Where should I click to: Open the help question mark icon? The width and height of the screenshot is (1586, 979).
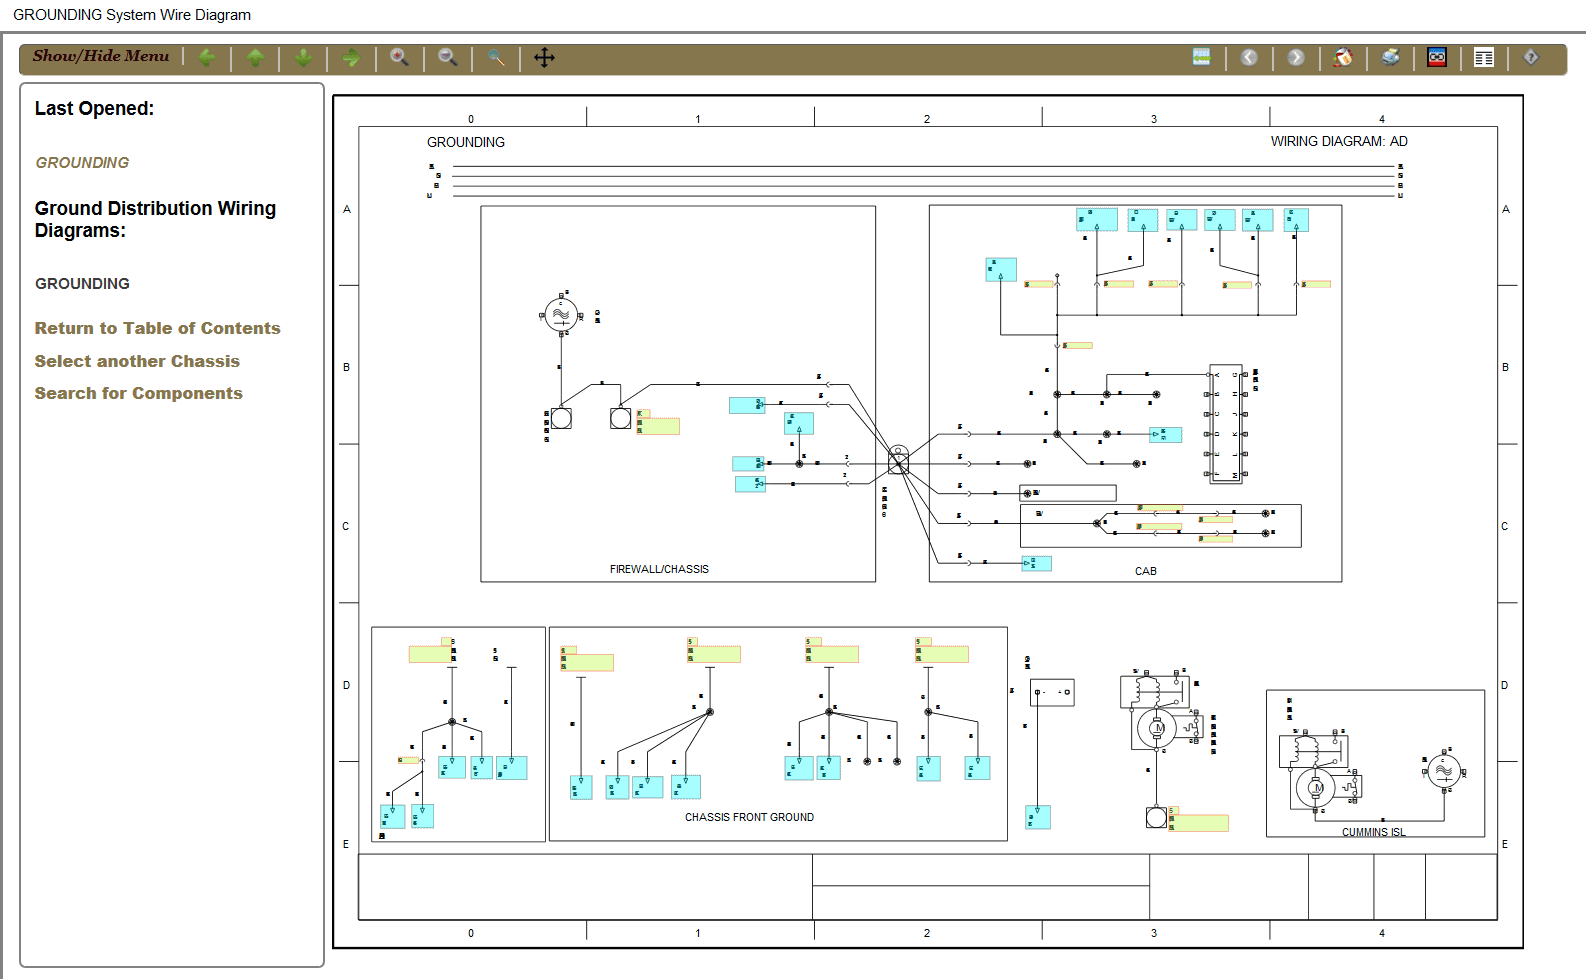pos(1531,58)
